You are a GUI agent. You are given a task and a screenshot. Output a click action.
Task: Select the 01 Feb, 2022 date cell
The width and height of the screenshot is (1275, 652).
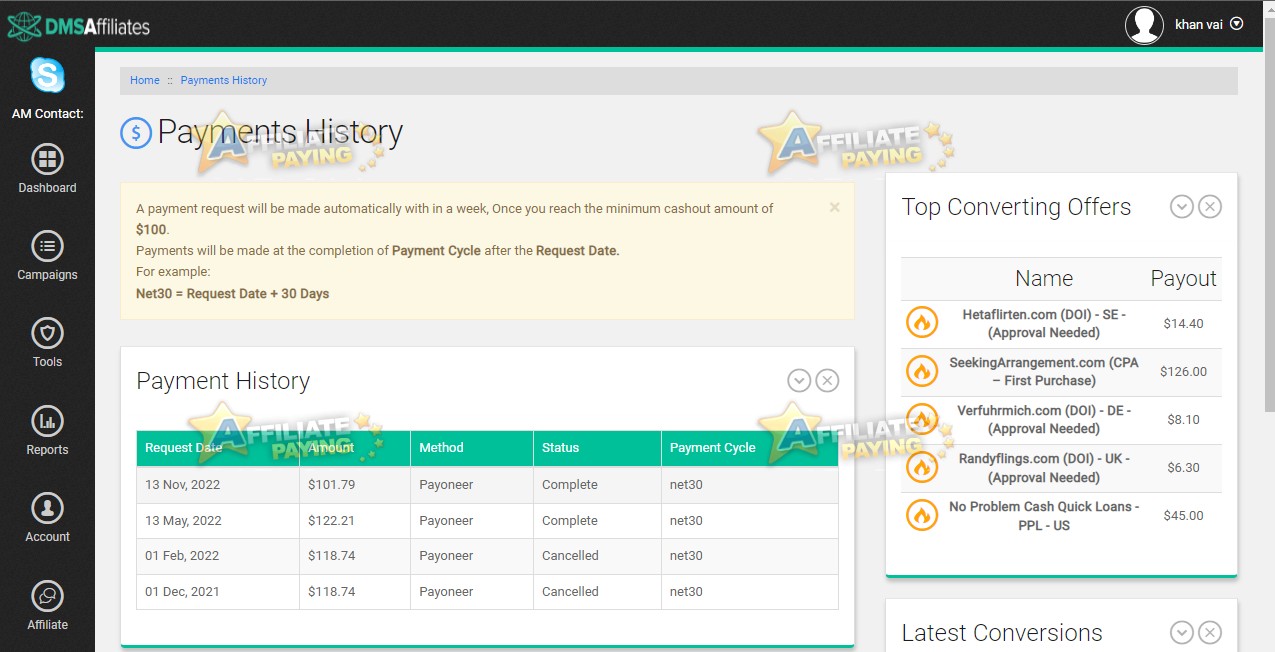pos(218,556)
